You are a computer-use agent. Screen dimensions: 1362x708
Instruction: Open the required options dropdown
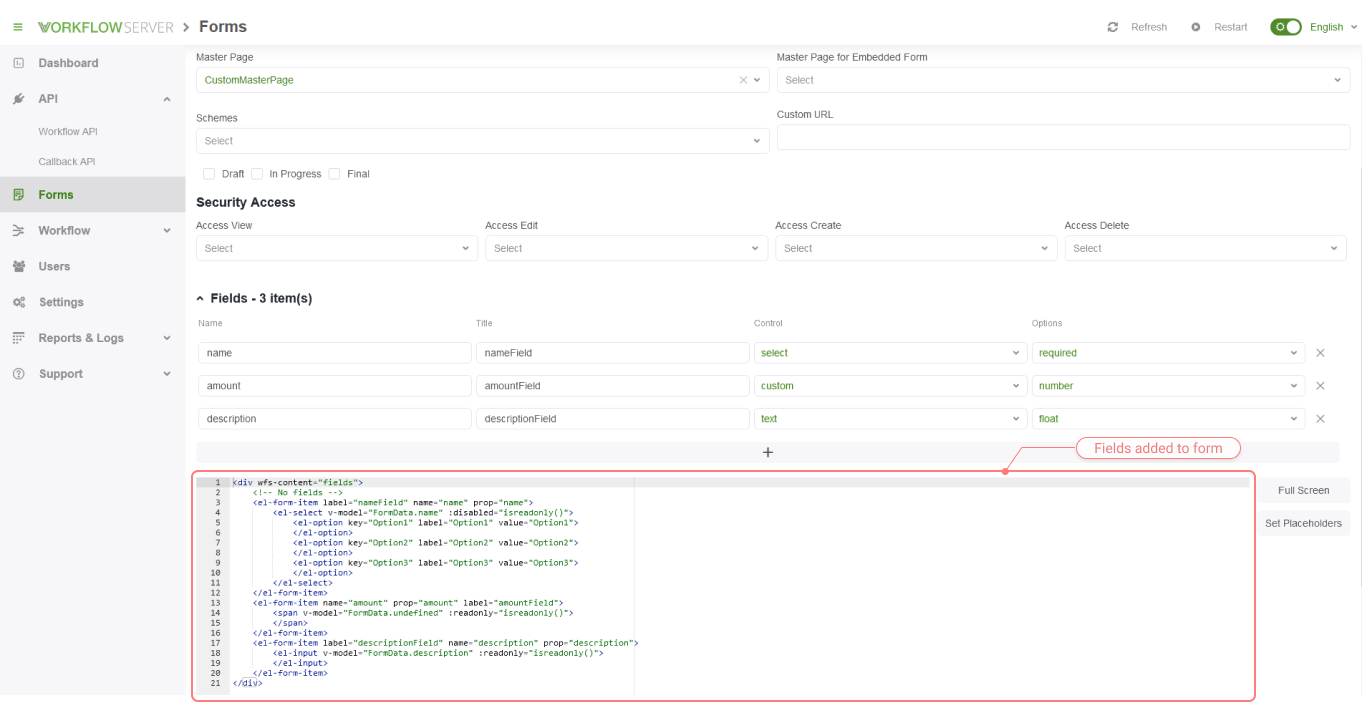pos(1168,353)
